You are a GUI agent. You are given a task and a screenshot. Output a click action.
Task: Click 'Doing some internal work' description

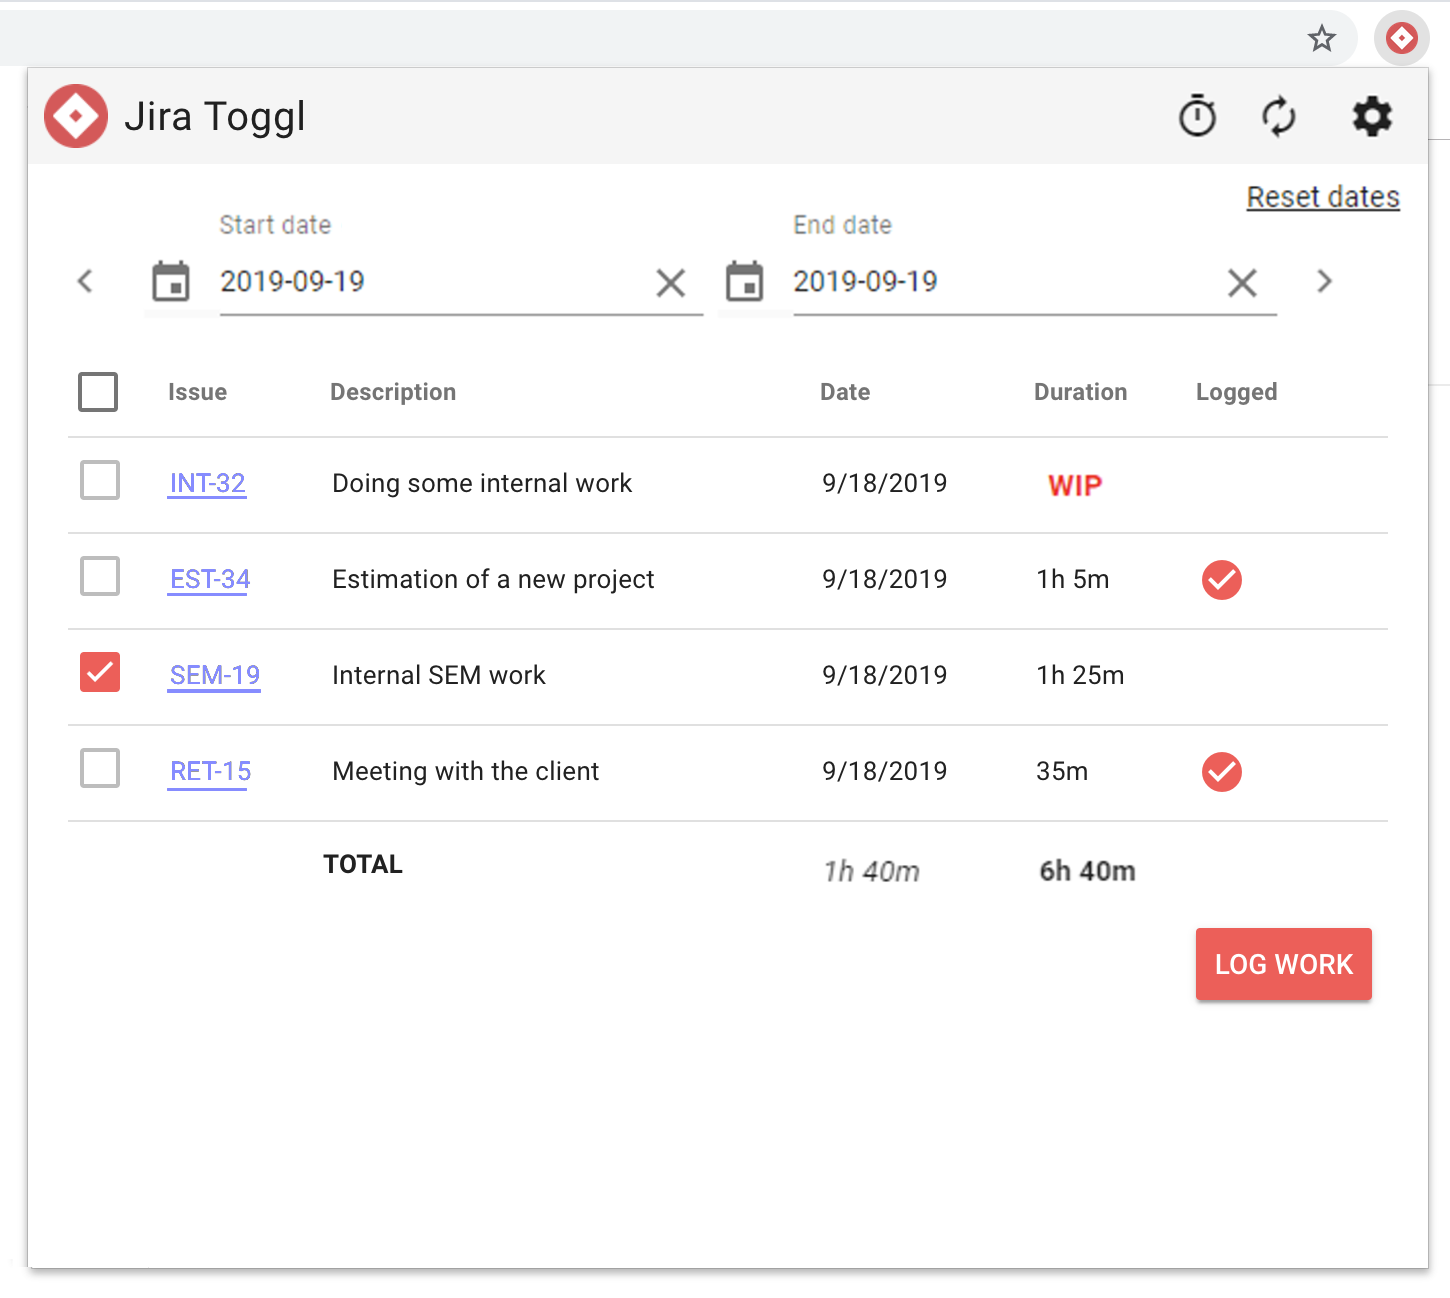pyautogui.click(x=482, y=483)
